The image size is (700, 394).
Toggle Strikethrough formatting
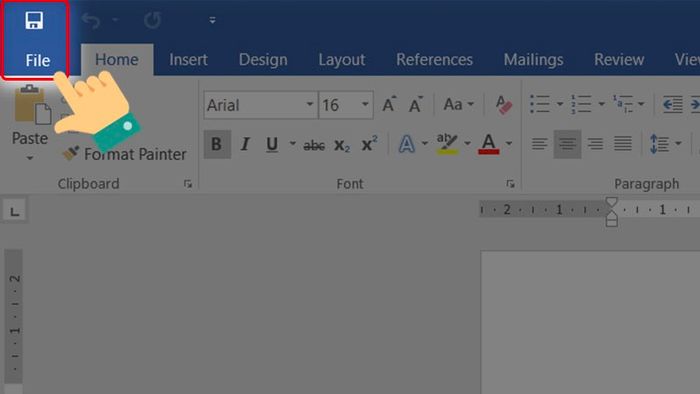(314, 145)
